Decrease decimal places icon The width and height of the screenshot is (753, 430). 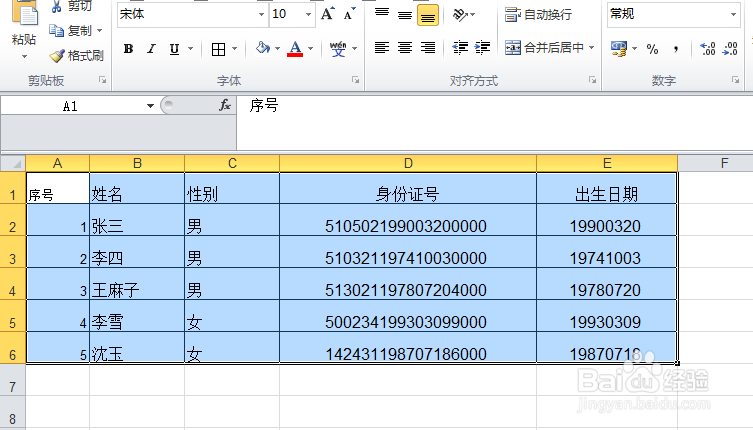pos(730,49)
